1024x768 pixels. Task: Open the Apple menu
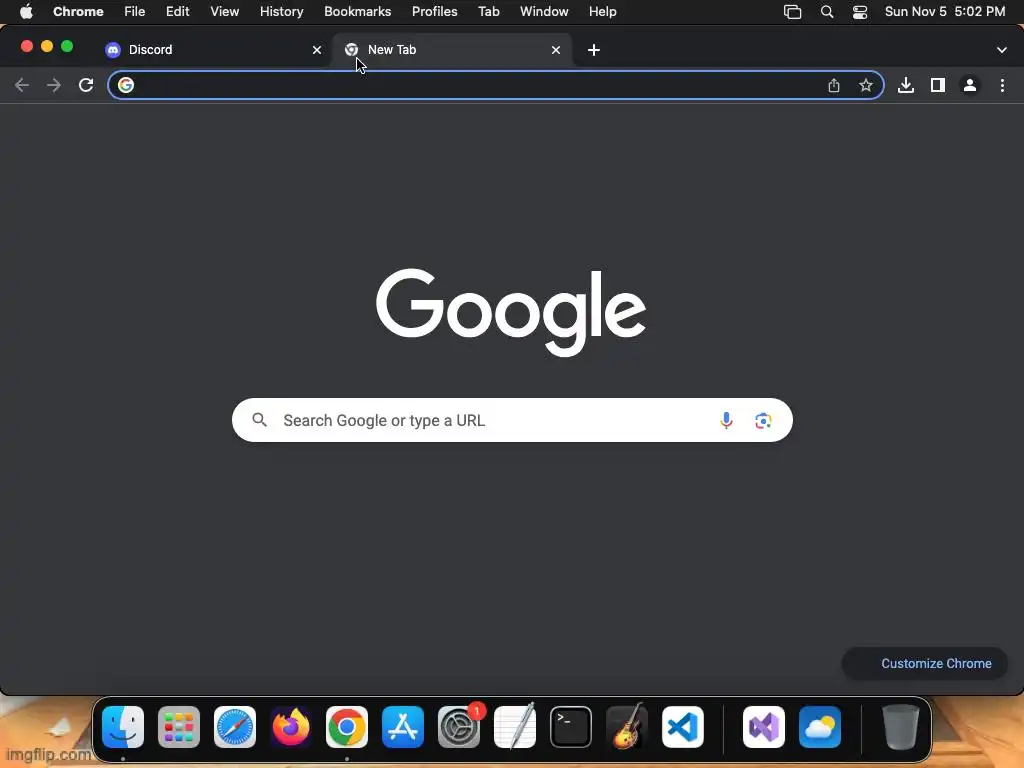click(26, 11)
